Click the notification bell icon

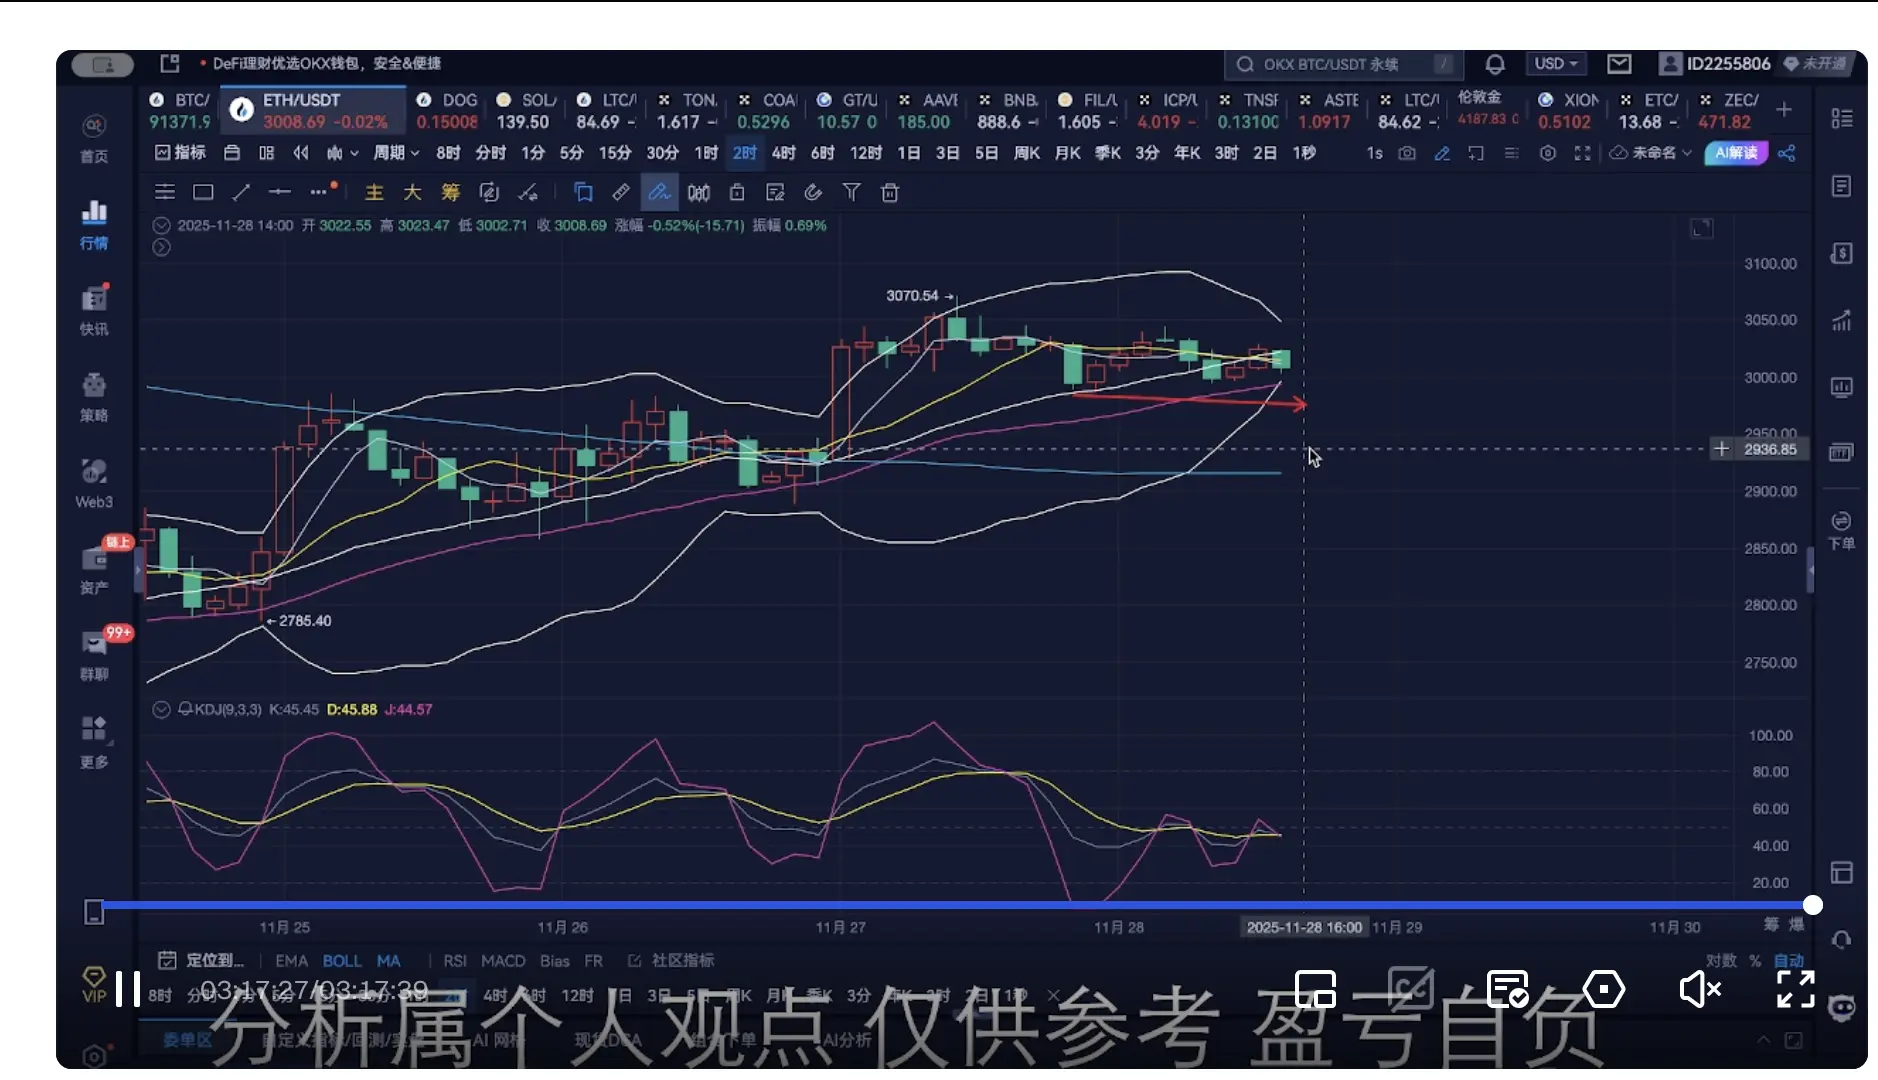(1495, 64)
